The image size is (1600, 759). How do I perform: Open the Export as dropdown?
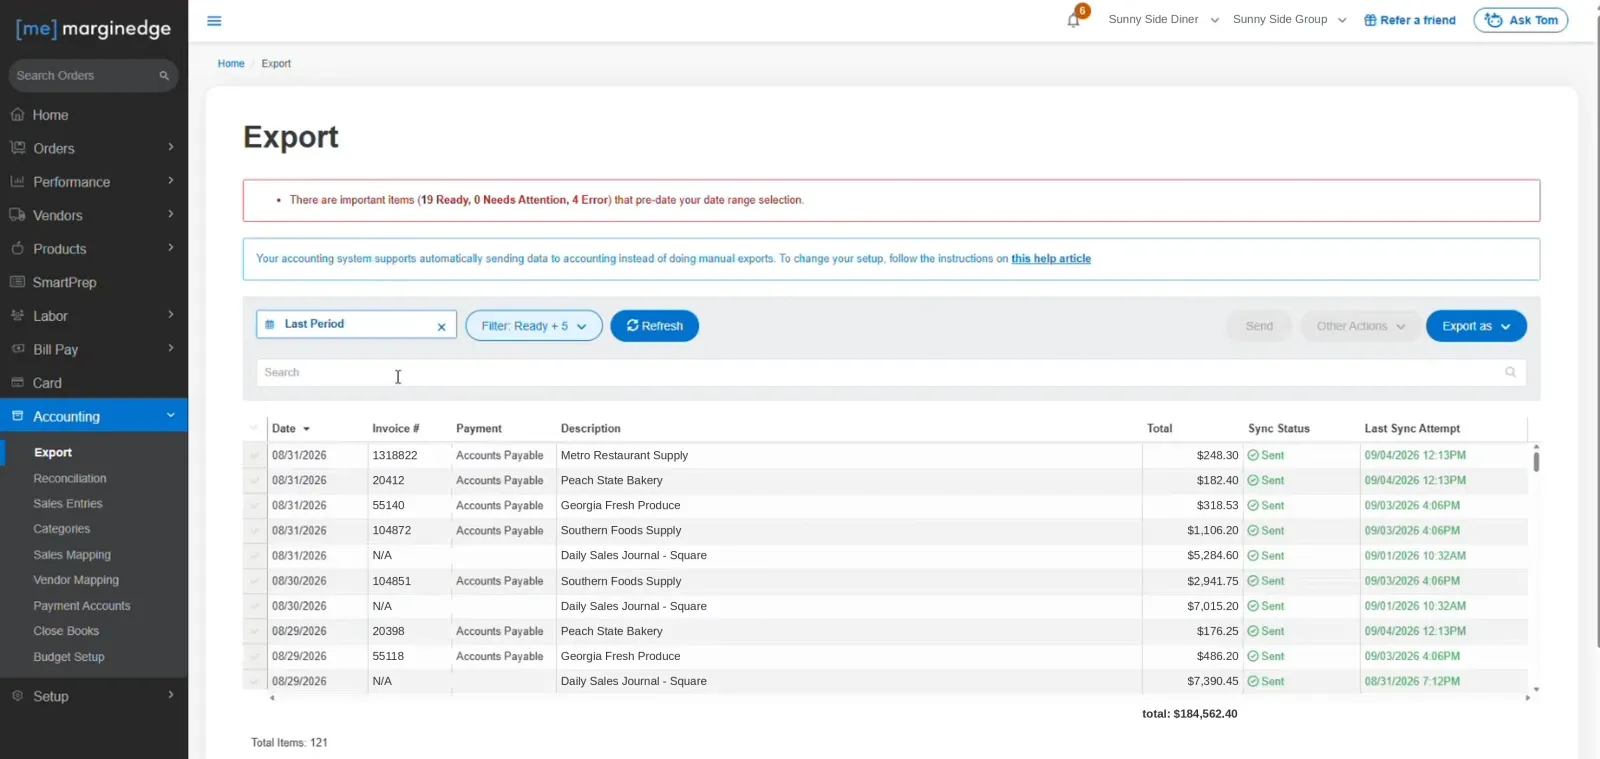click(1476, 326)
